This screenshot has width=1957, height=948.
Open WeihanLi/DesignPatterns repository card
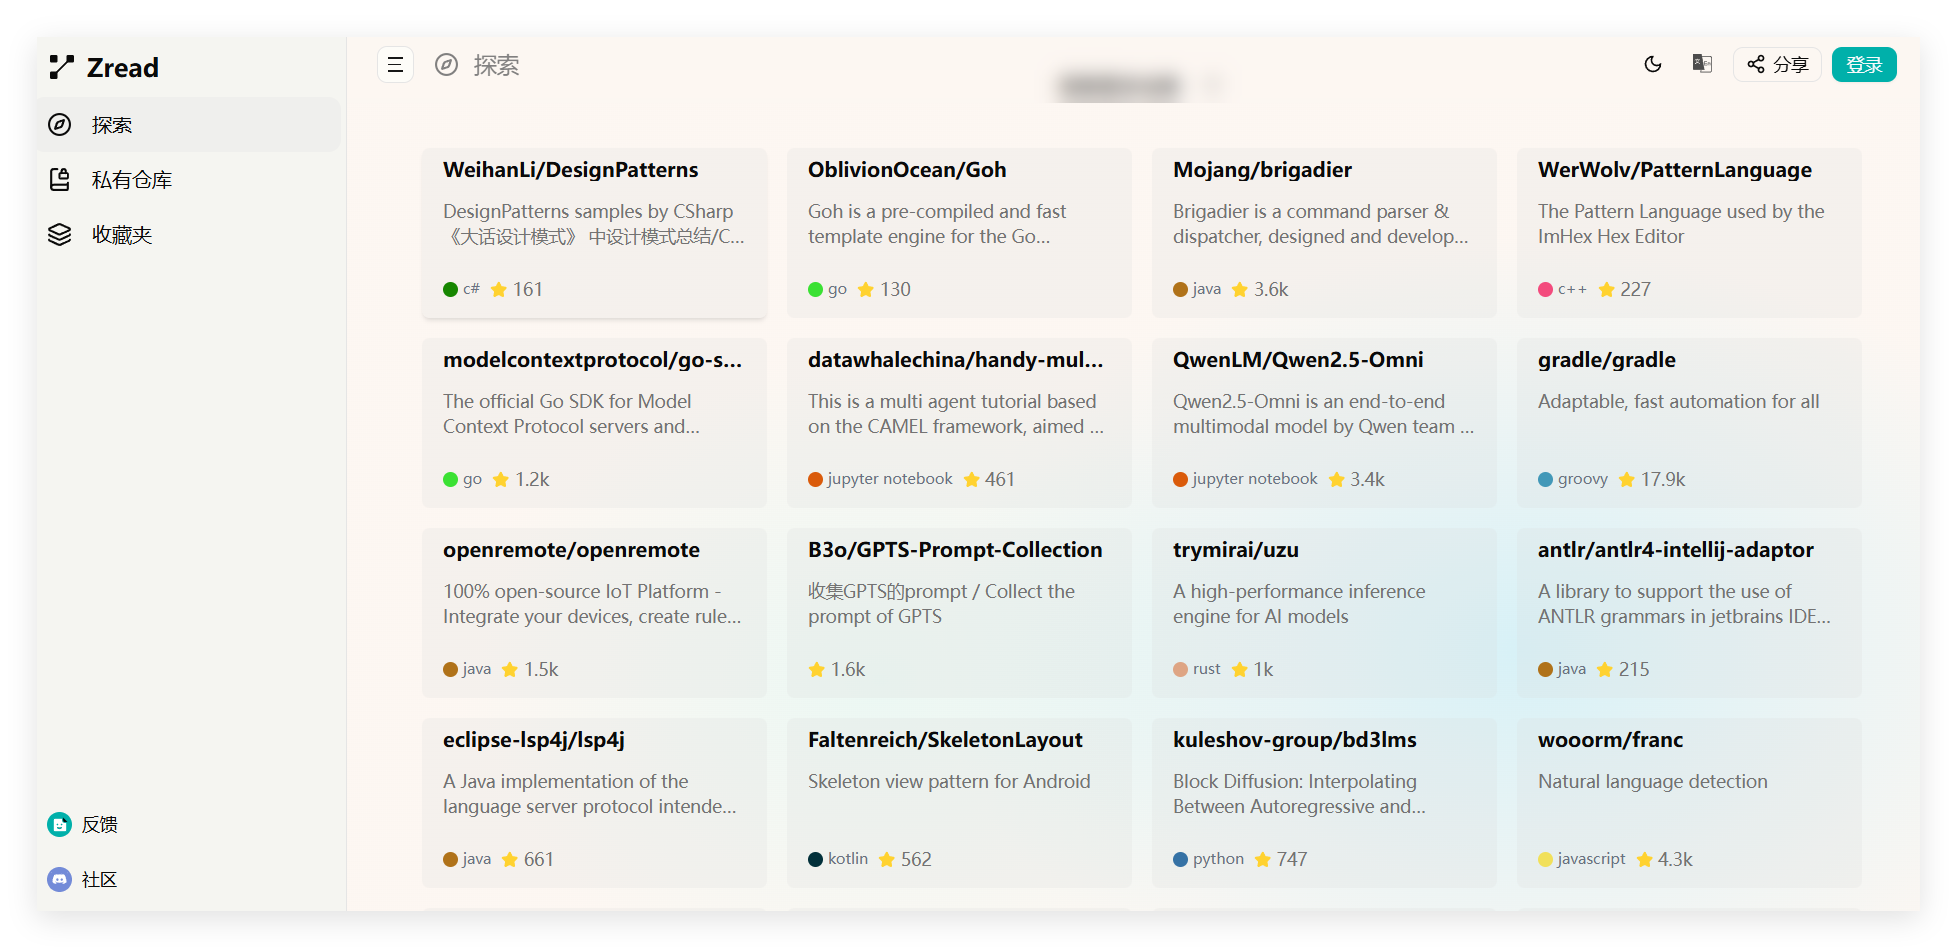594,233
